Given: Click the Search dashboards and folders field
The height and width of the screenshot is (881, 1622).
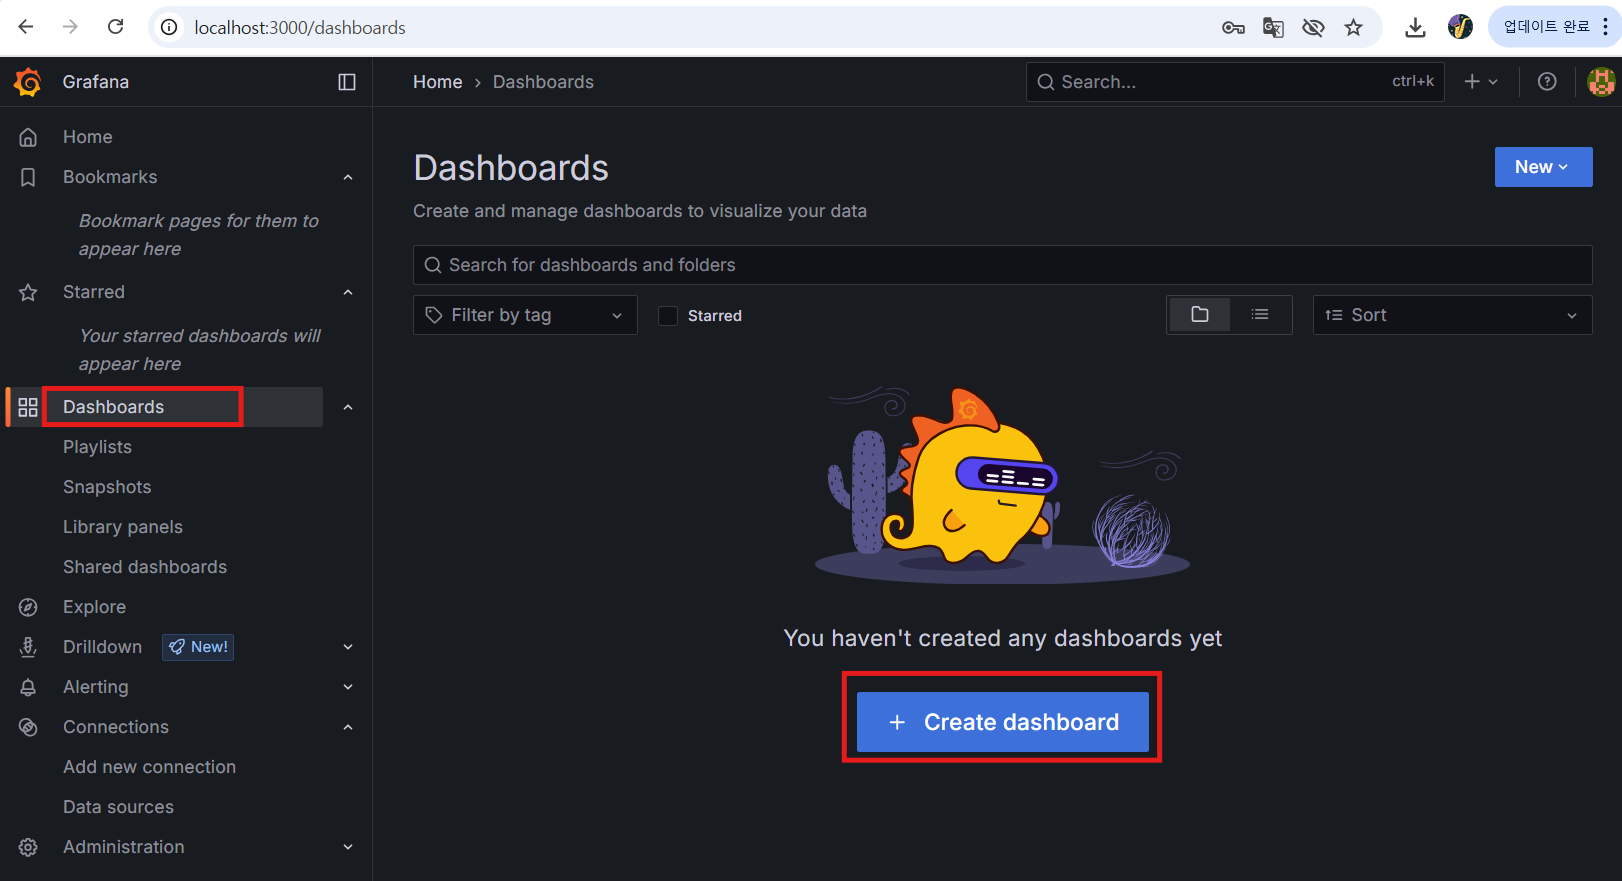Looking at the screenshot, I should point(1002,265).
